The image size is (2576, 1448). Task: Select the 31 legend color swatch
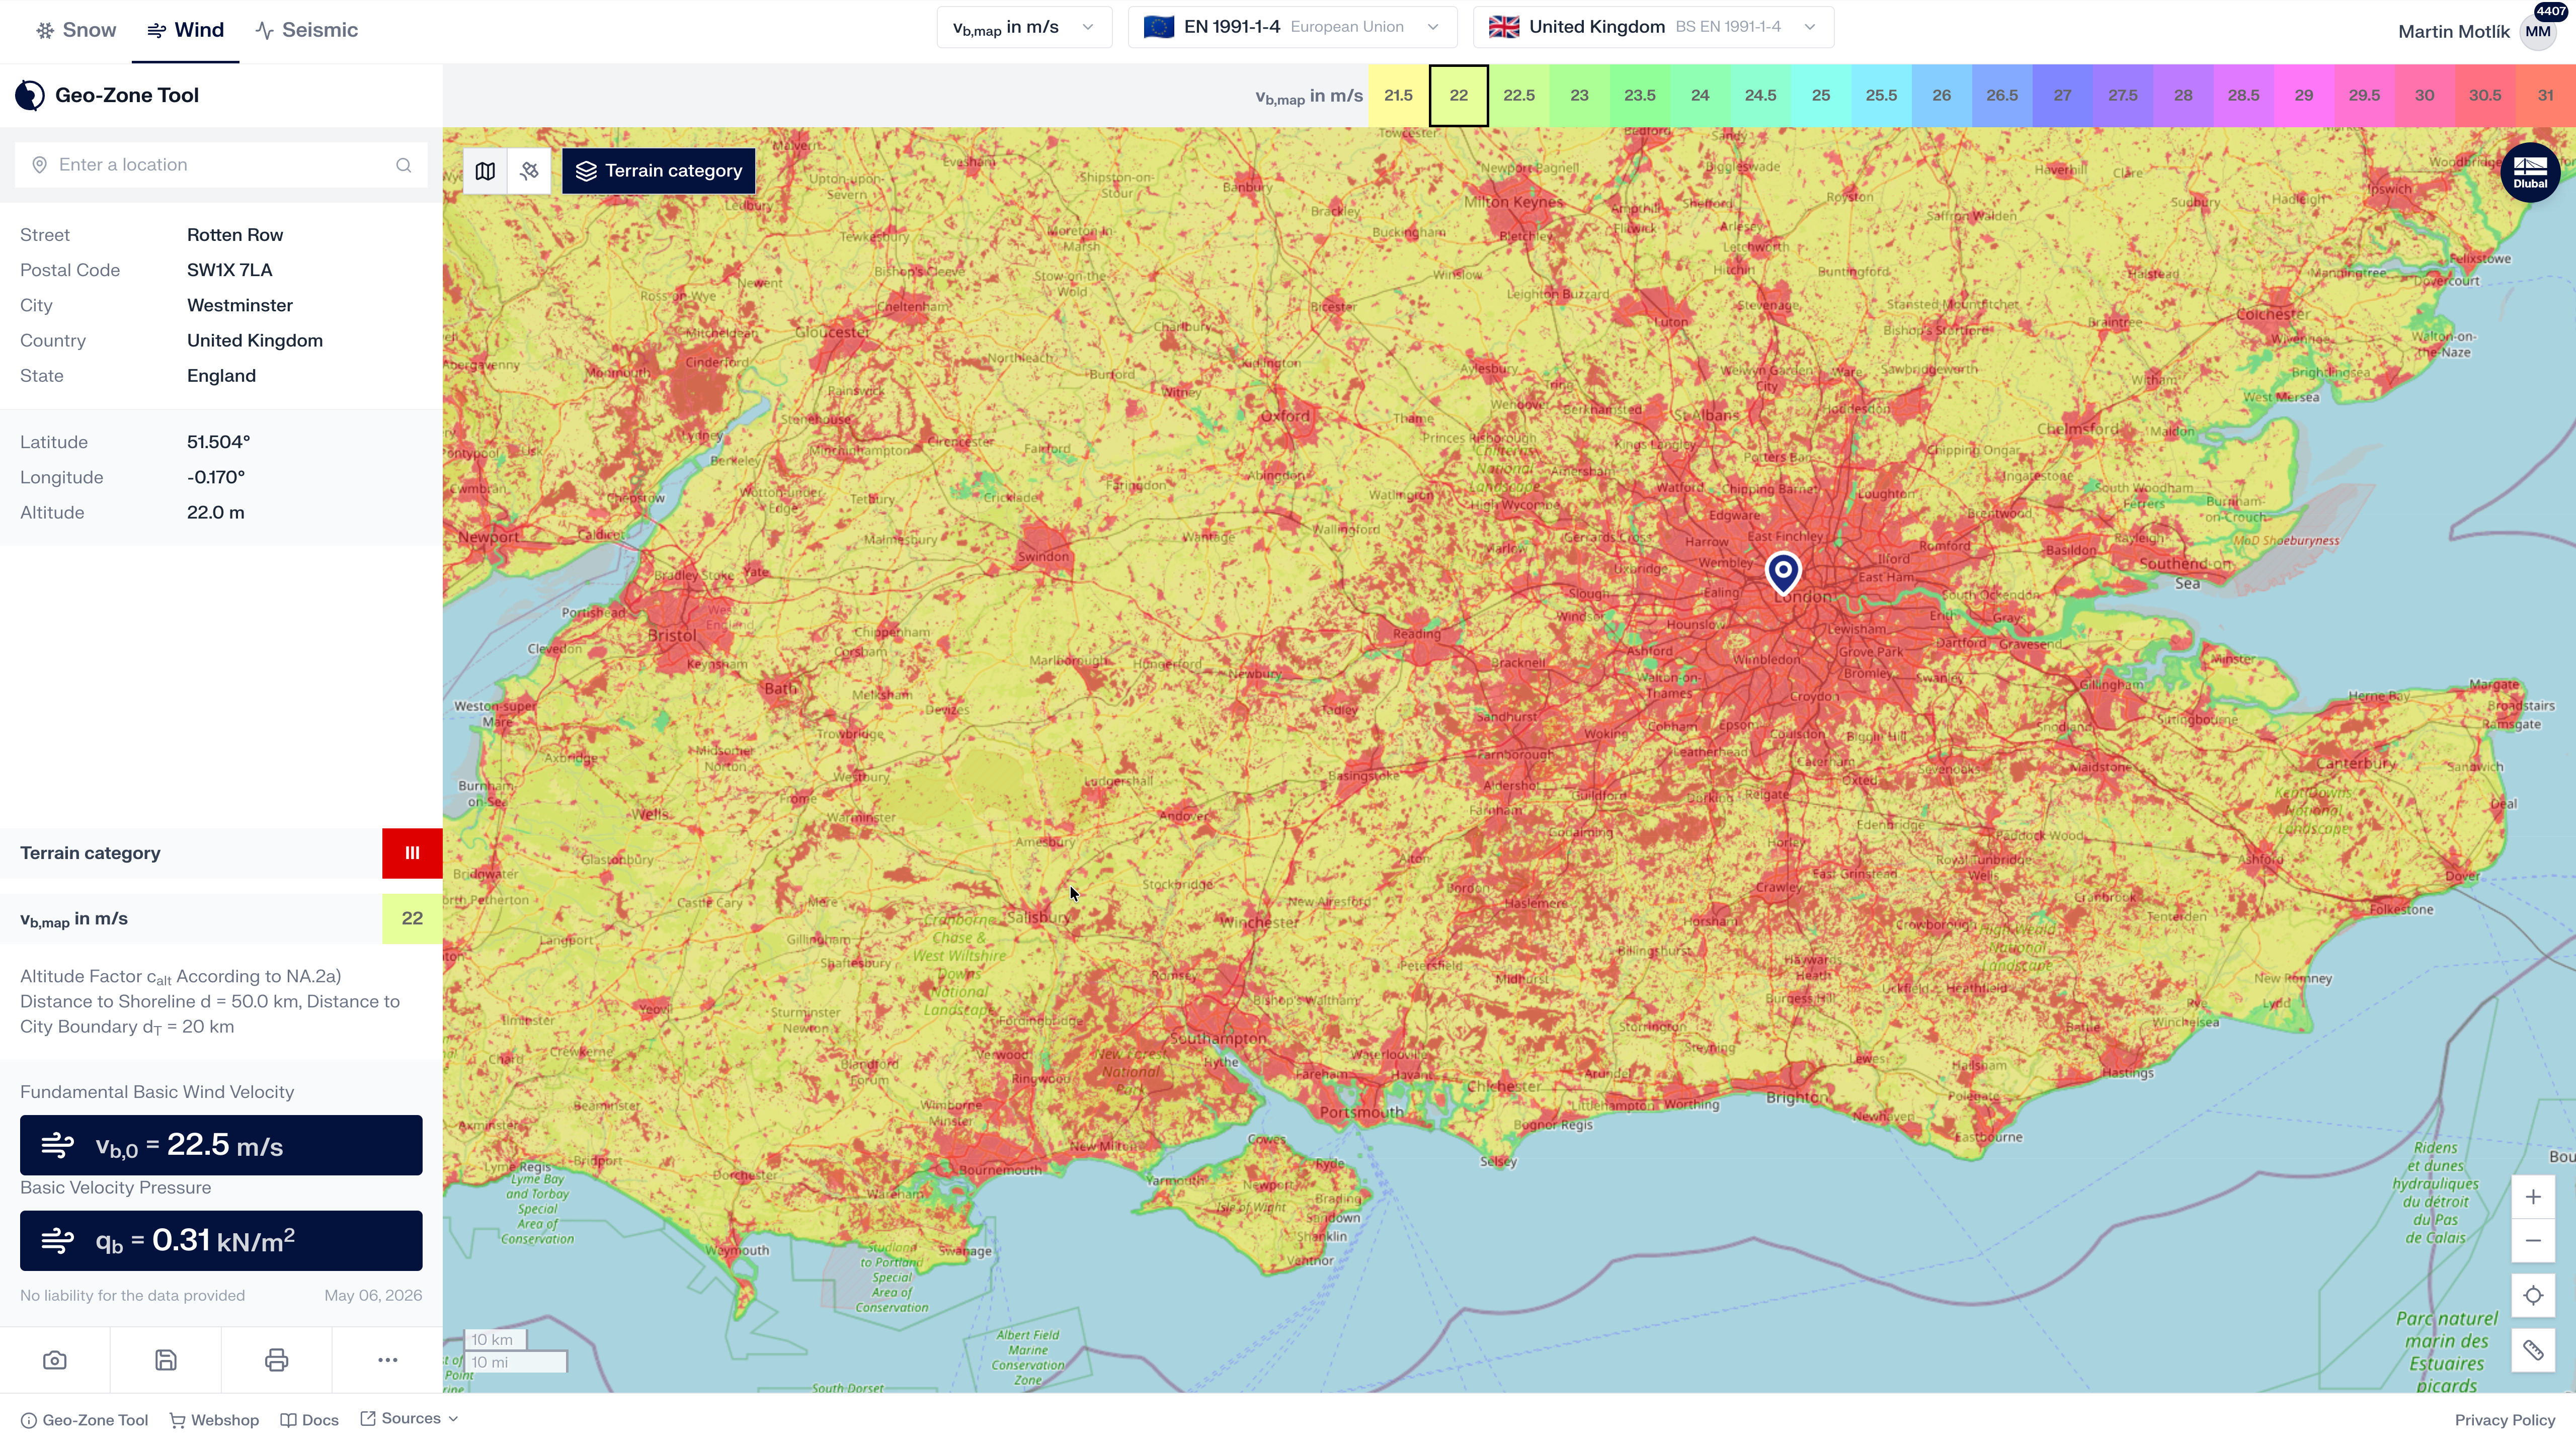(2545, 96)
